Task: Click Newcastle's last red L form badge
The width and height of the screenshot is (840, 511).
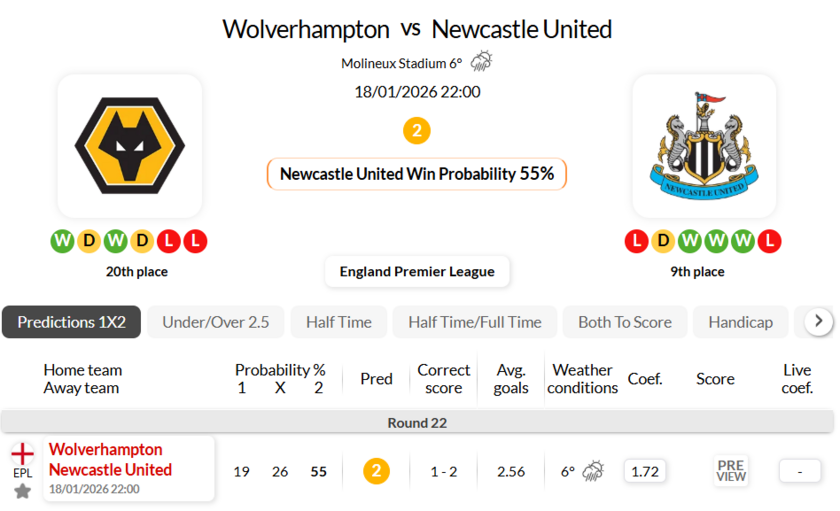Action: click(x=769, y=241)
